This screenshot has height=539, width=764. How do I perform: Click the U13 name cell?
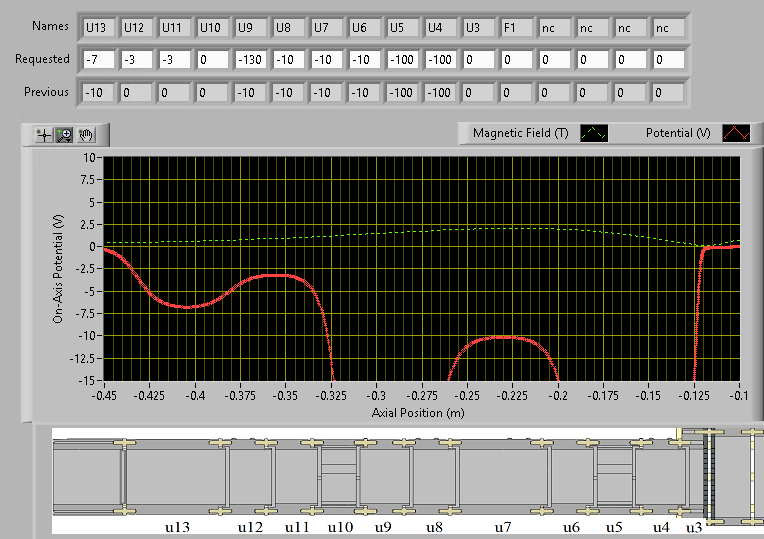click(x=99, y=27)
